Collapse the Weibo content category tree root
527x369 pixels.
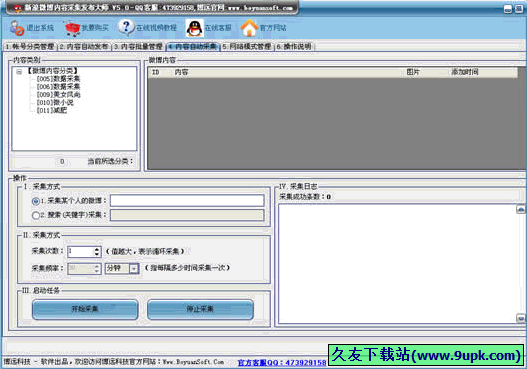click(19, 72)
